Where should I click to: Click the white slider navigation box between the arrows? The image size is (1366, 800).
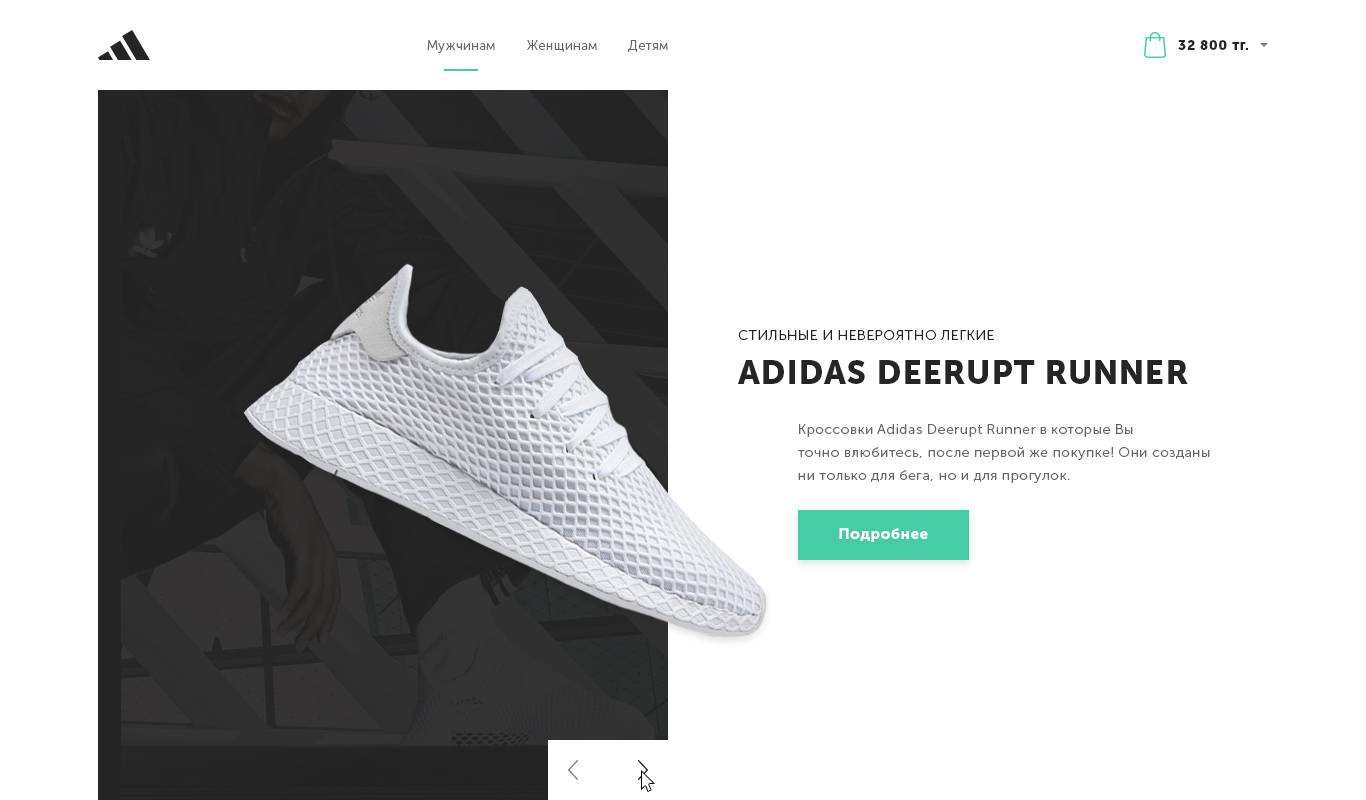(x=608, y=770)
